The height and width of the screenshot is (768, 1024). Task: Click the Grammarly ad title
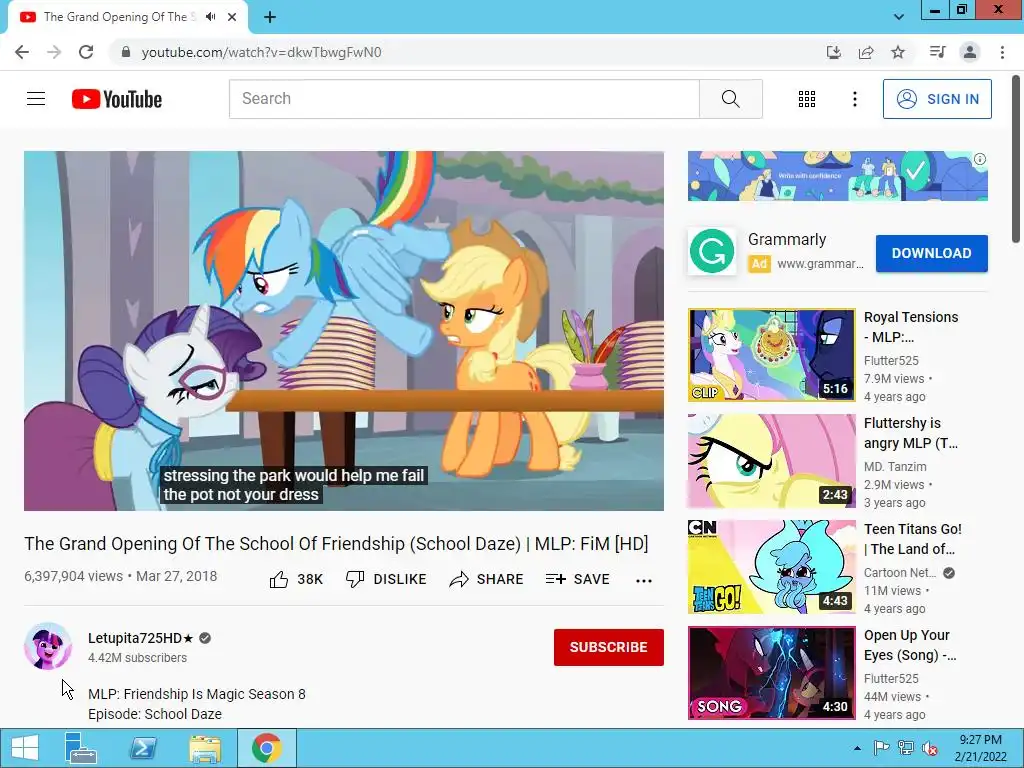click(787, 240)
